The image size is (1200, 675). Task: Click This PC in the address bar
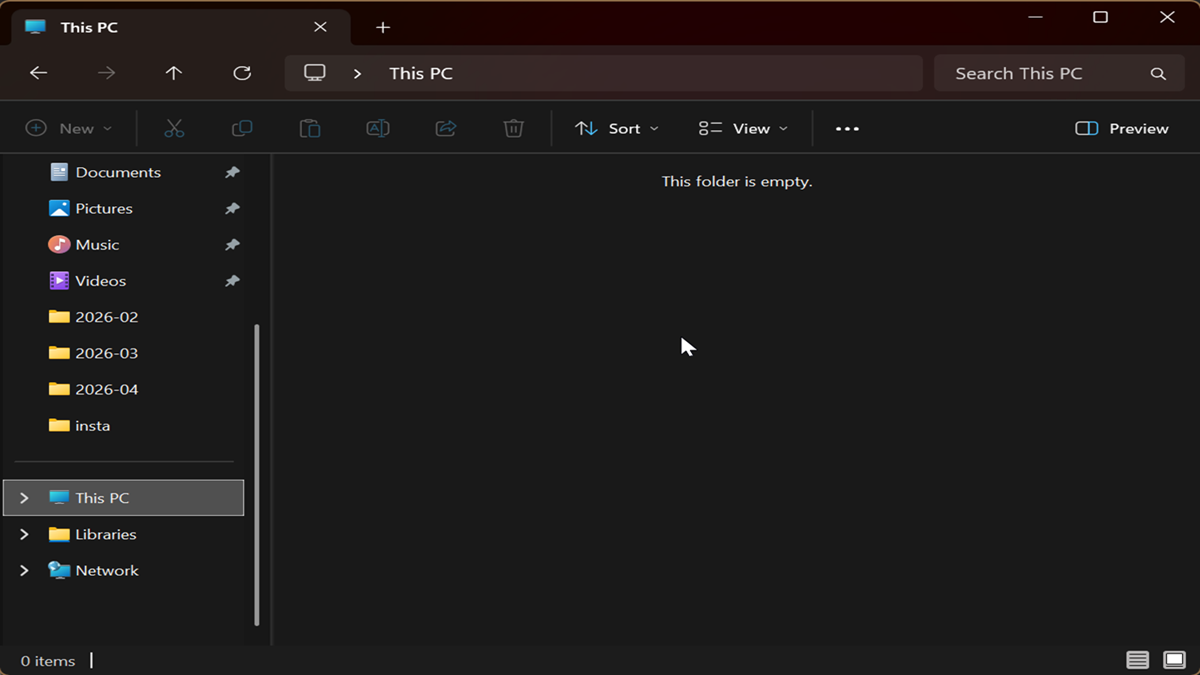pos(421,73)
